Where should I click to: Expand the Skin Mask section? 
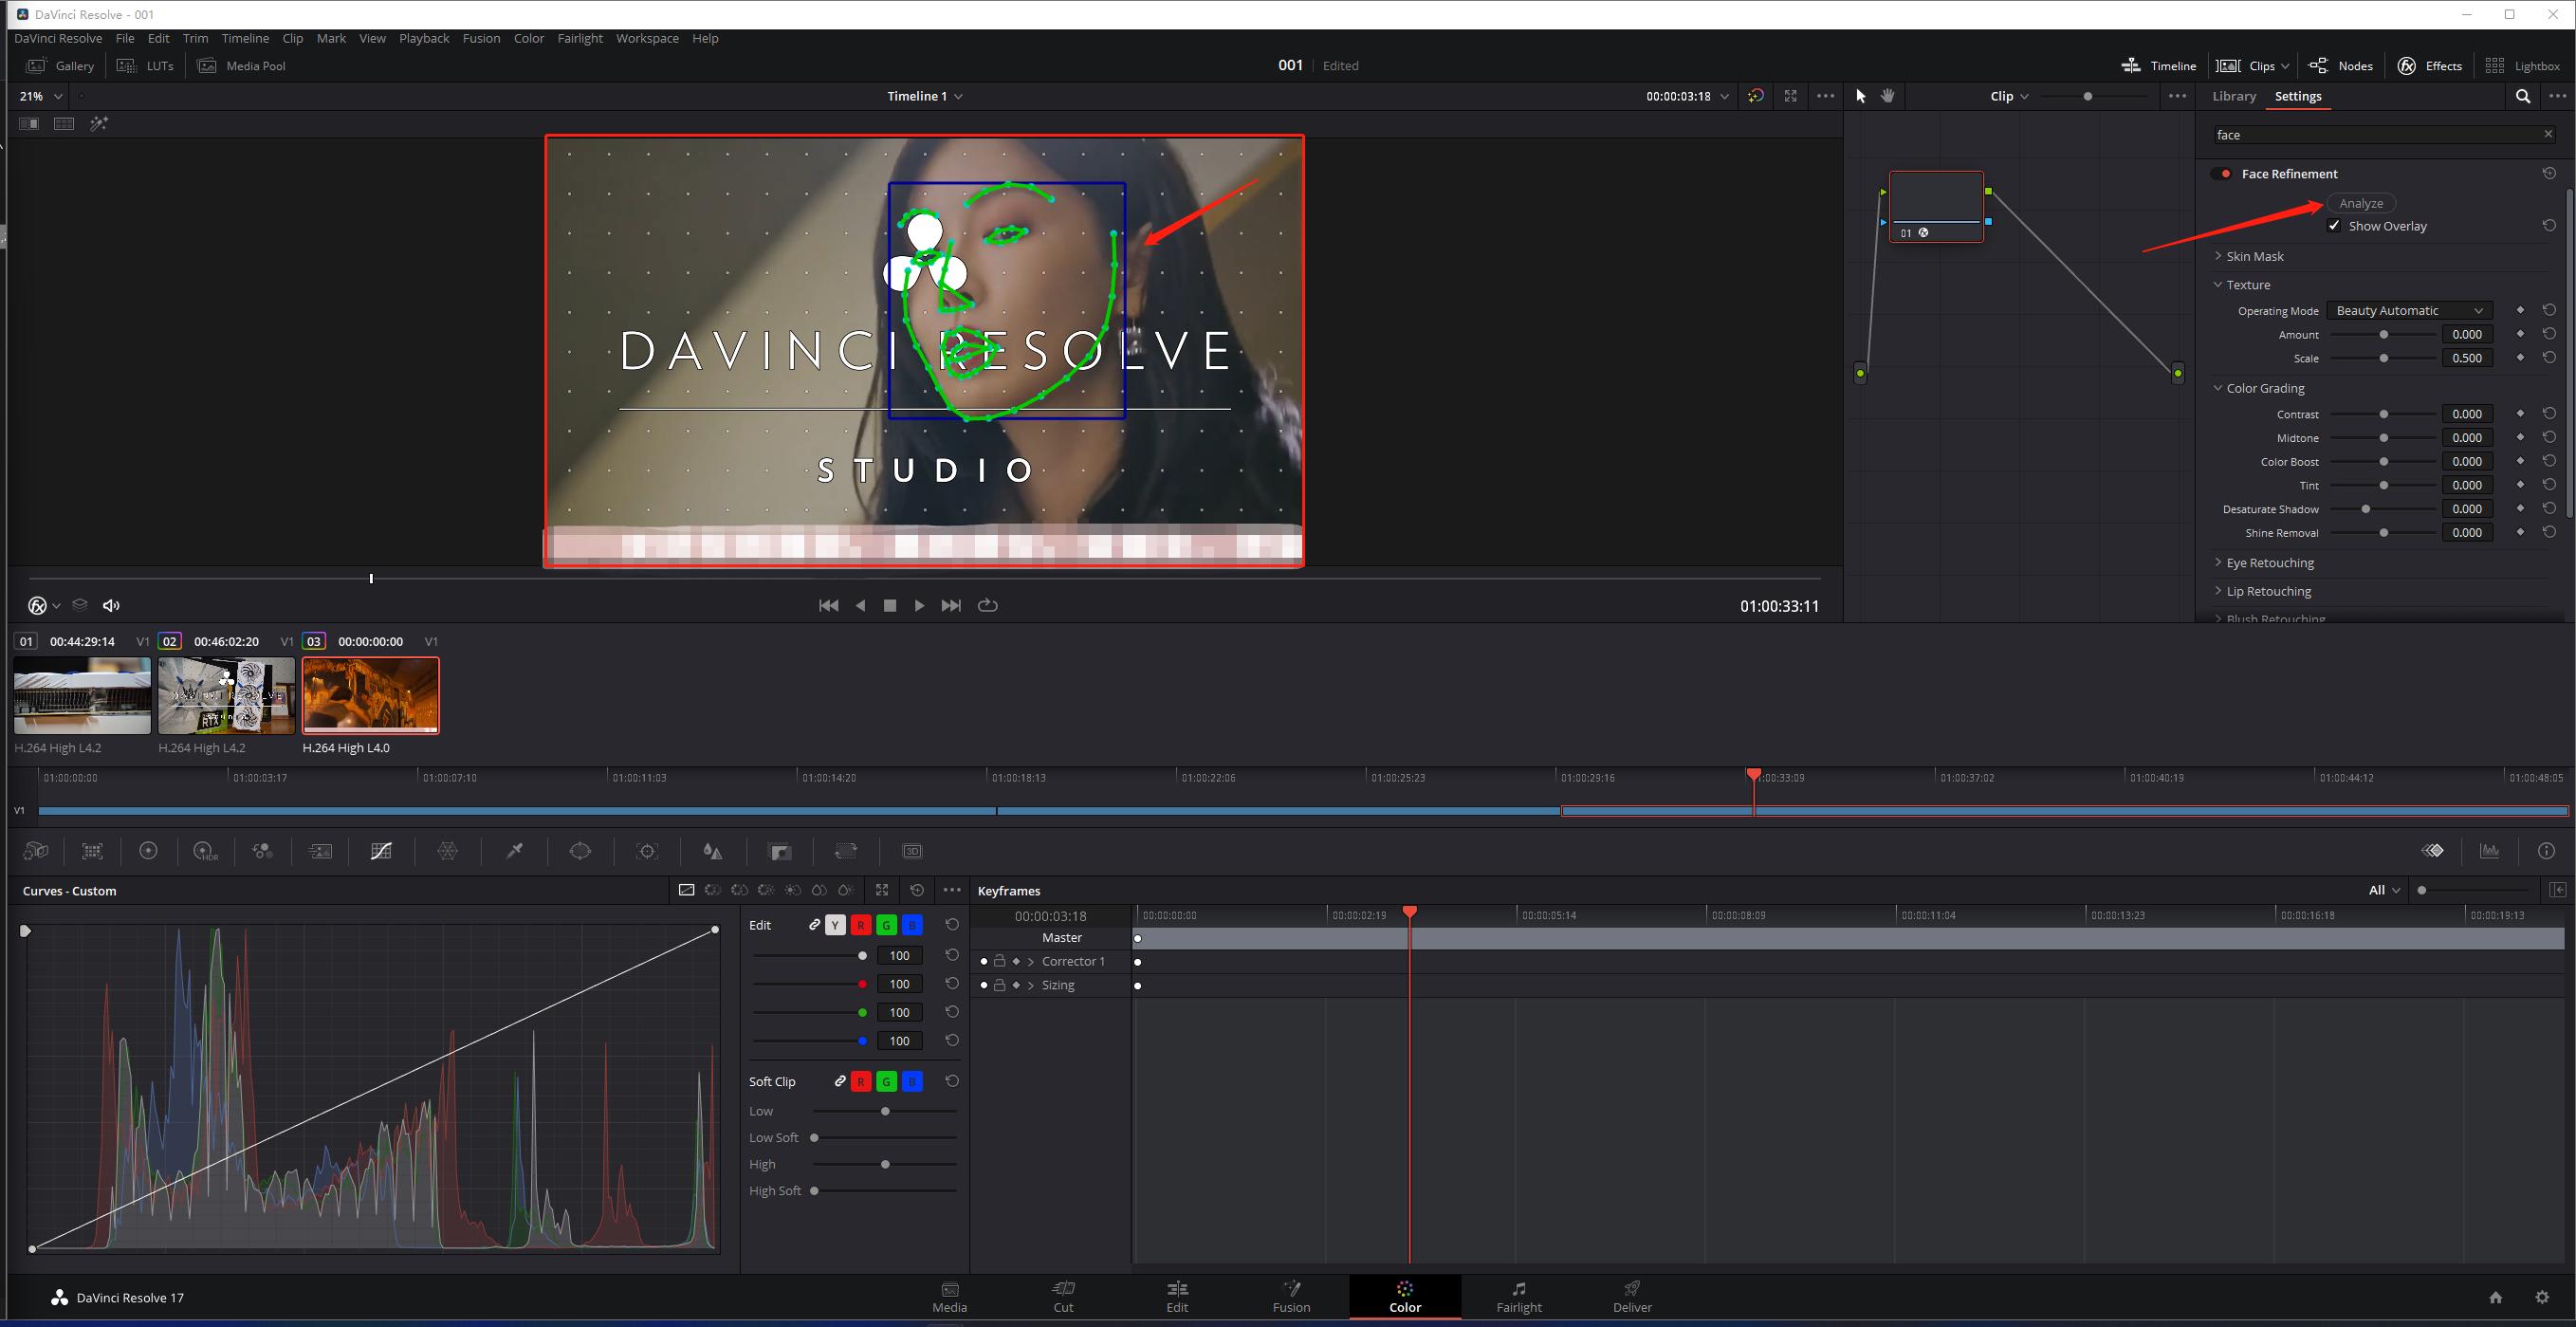pos(2254,256)
